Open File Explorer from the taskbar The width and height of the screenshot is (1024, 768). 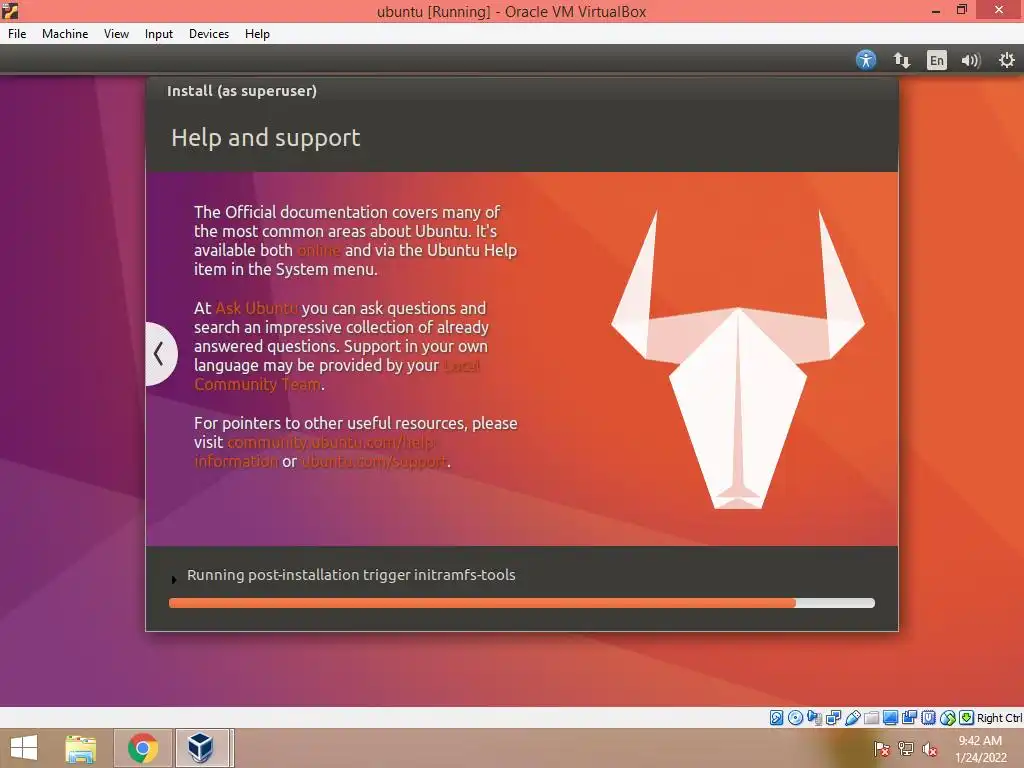coord(80,748)
